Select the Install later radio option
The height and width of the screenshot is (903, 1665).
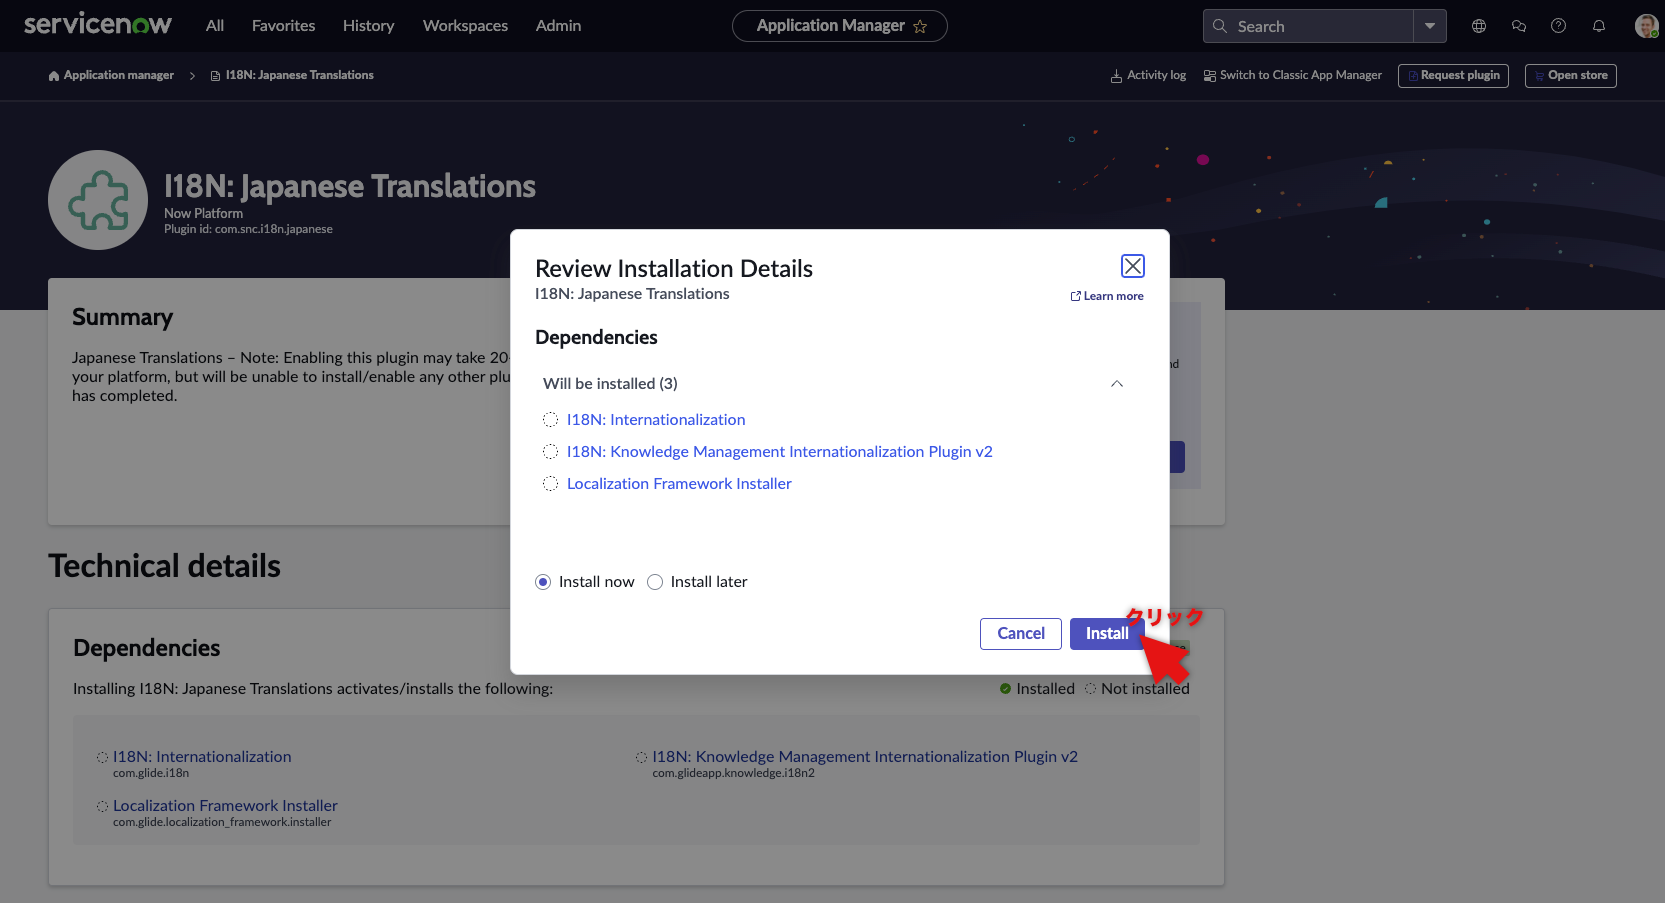click(655, 582)
